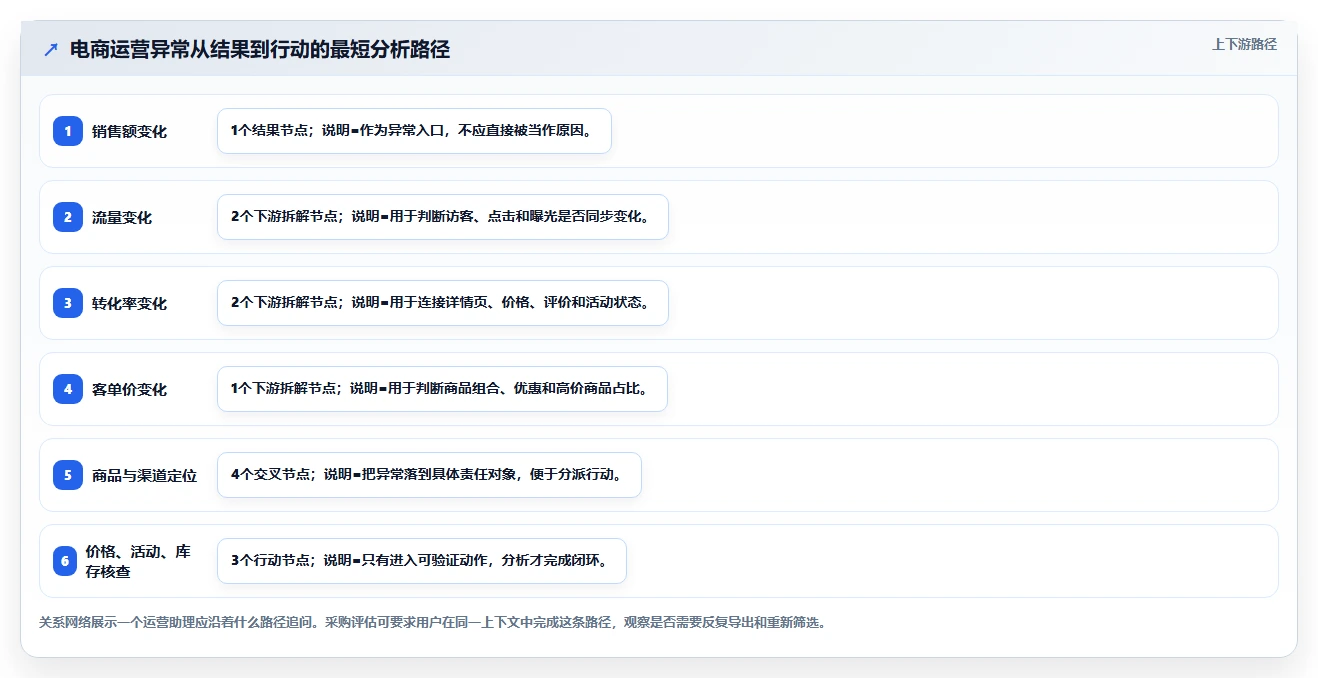Select step number badge 6

click(x=65, y=561)
